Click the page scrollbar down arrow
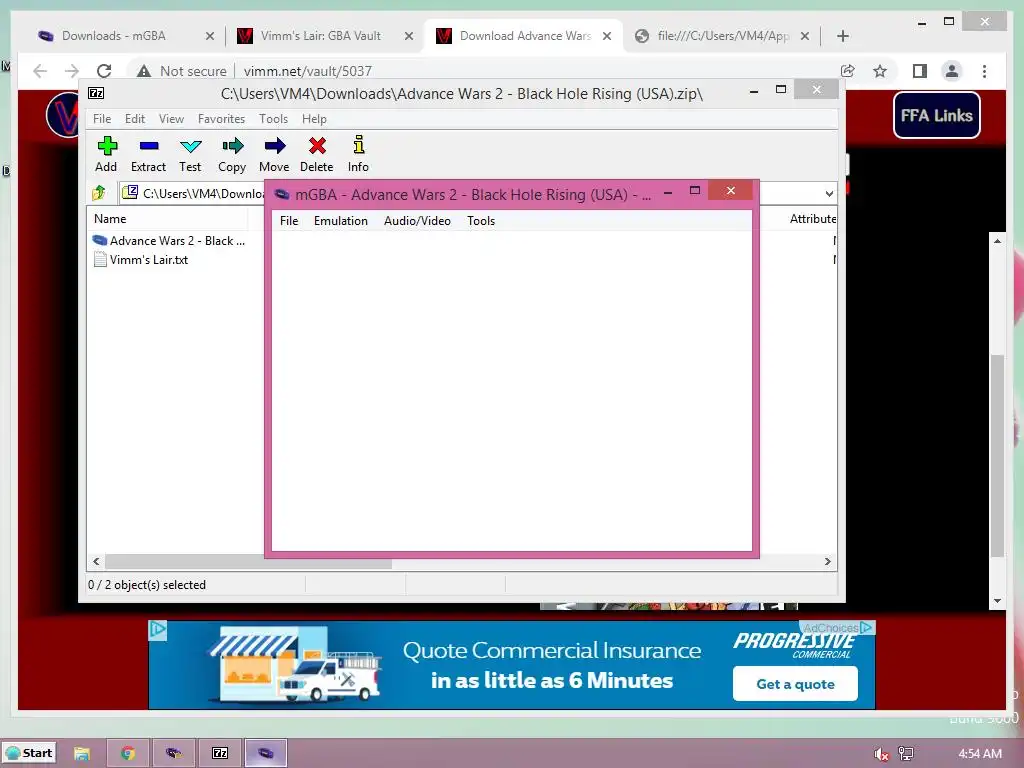 point(997,601)
